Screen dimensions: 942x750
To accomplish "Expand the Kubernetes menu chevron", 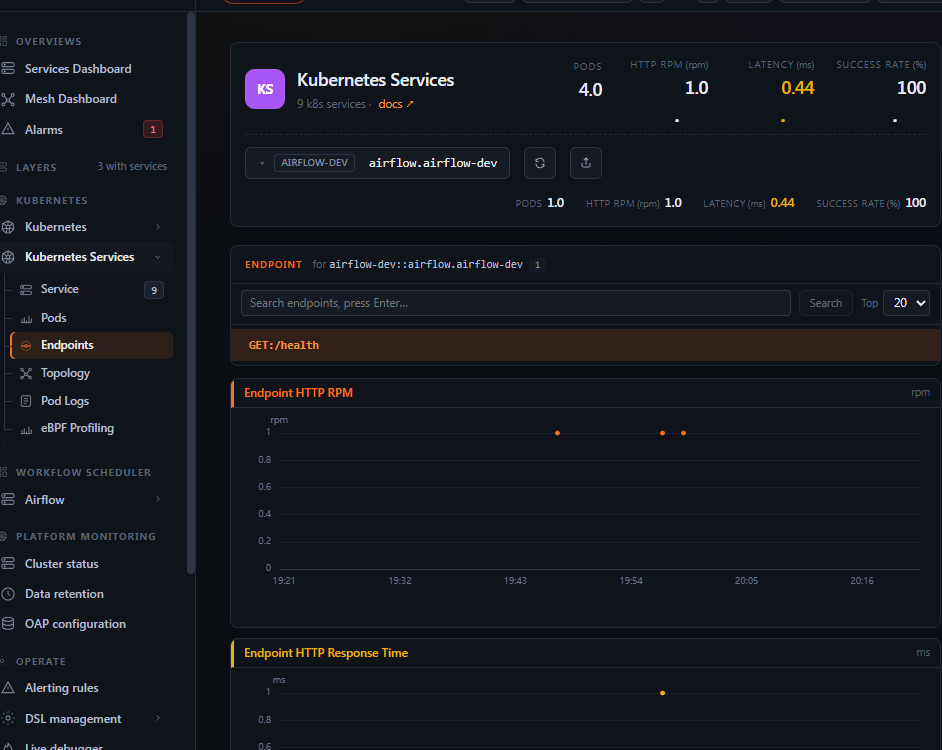I will [x=158, y=227].
